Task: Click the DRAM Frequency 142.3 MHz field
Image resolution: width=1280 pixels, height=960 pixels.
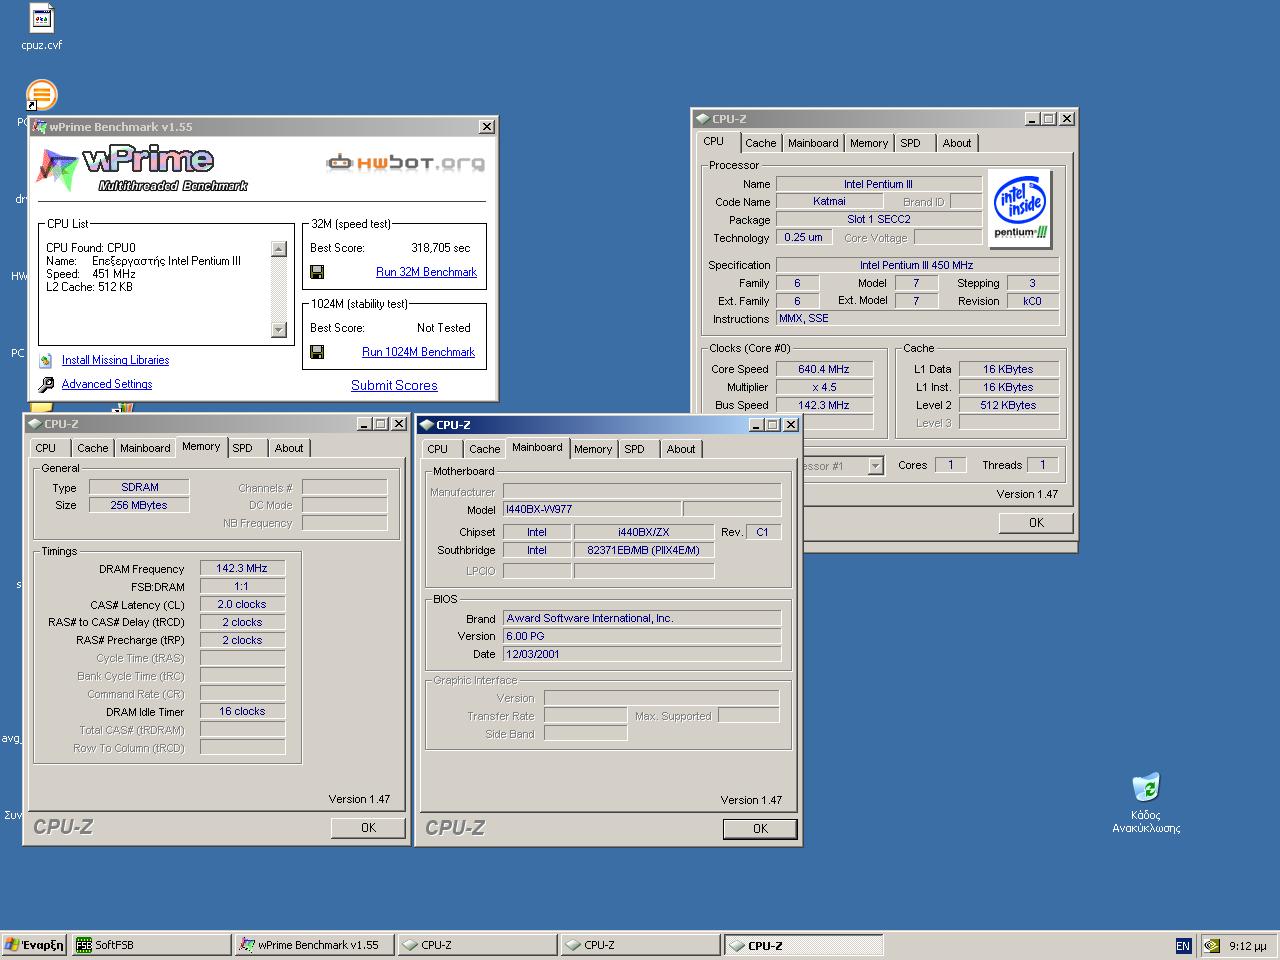Action: (x=242, y=568)
